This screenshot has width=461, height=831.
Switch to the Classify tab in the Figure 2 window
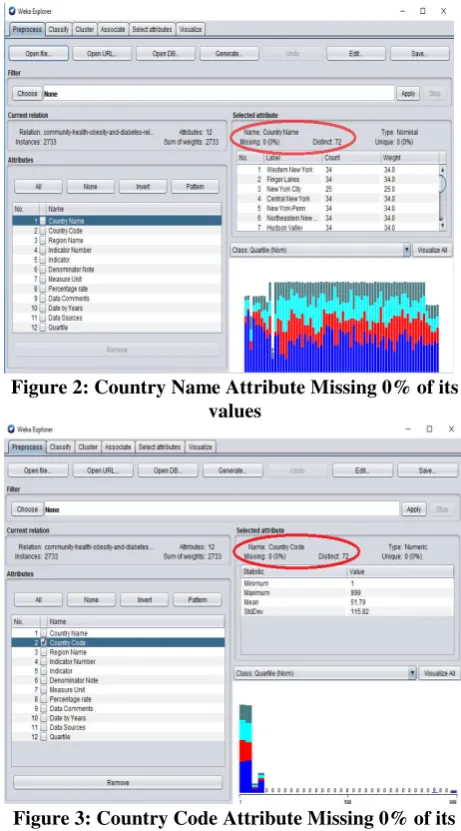point(58,30)
